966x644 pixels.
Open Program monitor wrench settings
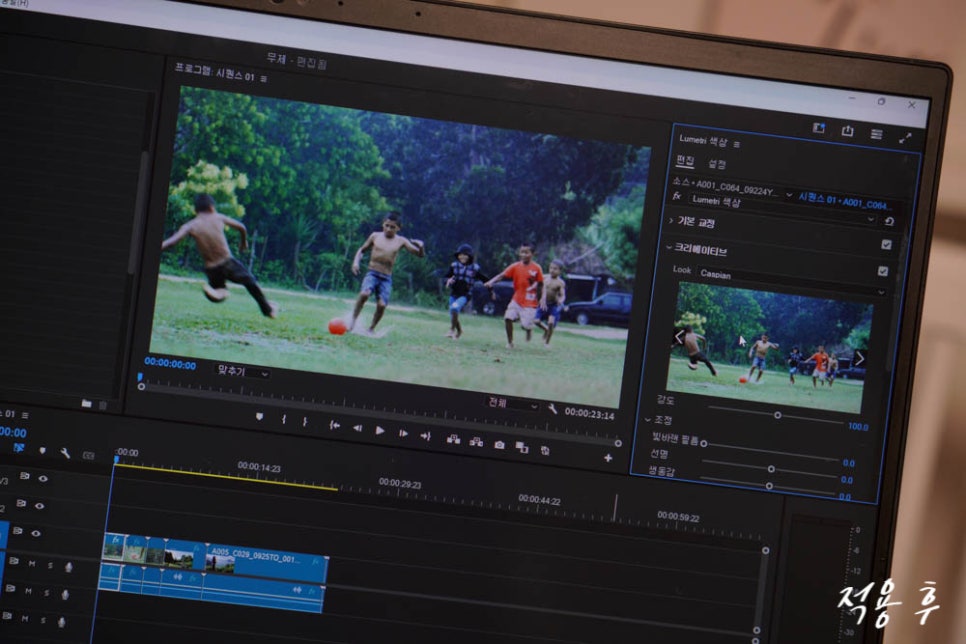[553, 409]
